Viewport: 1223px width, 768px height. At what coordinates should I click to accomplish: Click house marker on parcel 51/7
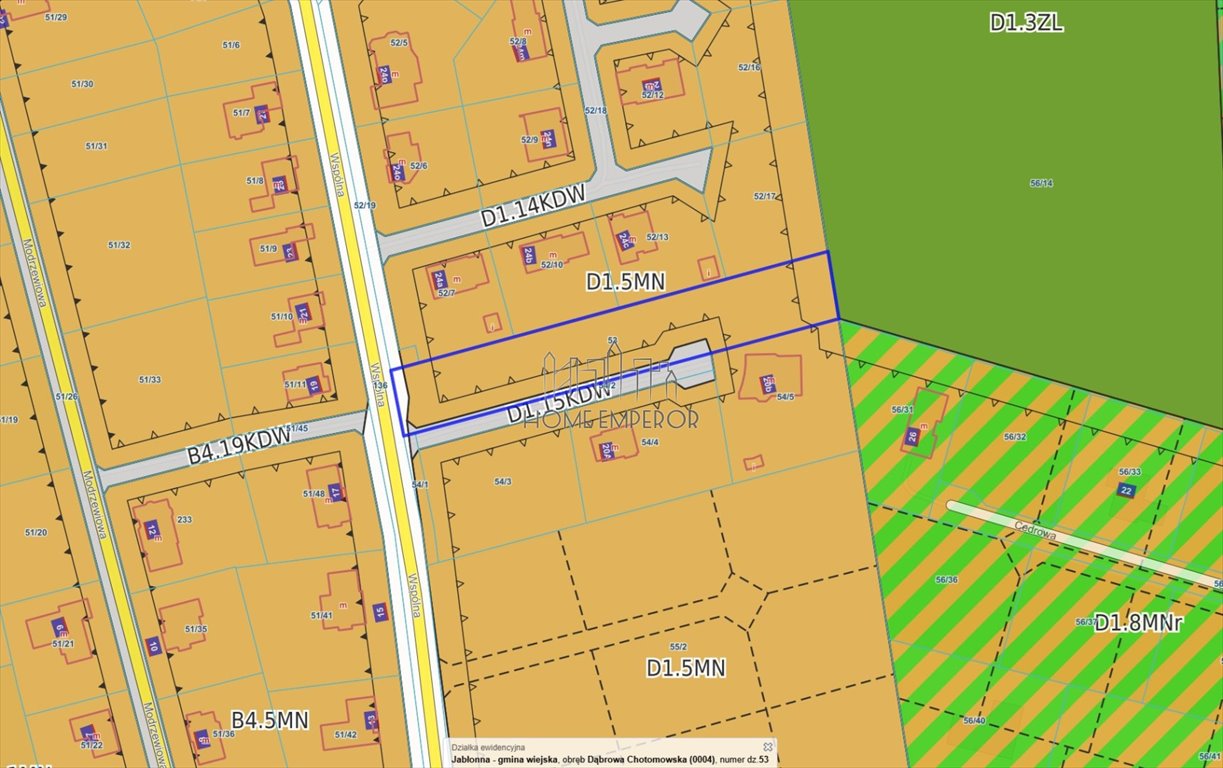click(262, 113)
